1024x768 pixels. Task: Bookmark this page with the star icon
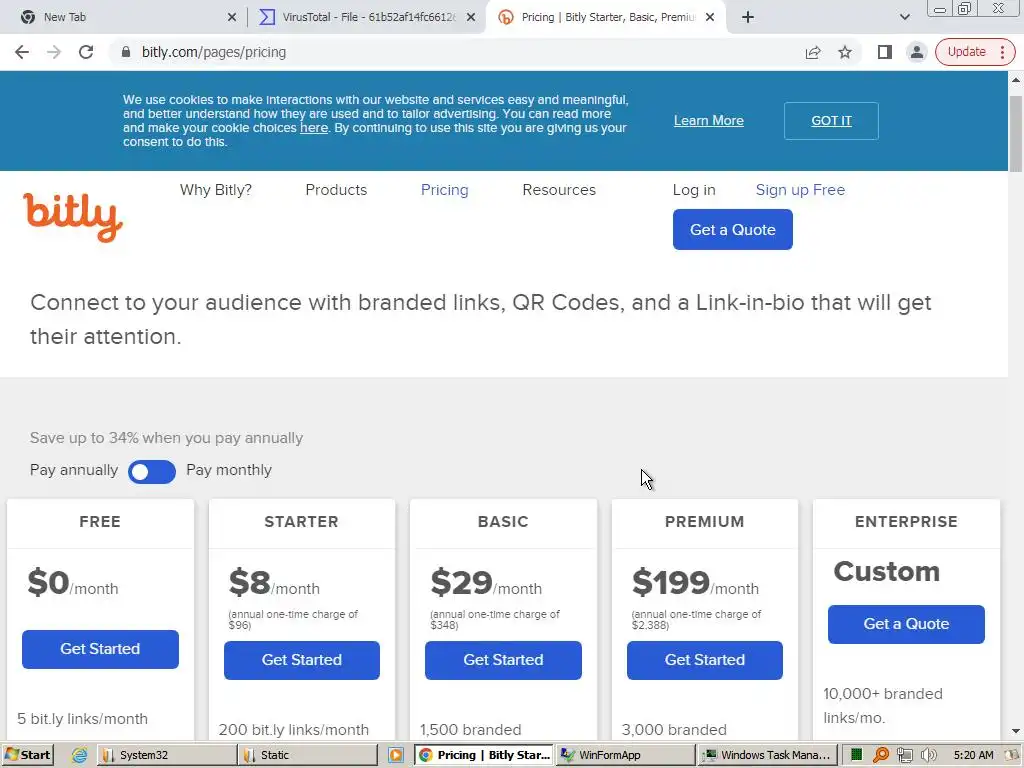click(x=844, y=52)
